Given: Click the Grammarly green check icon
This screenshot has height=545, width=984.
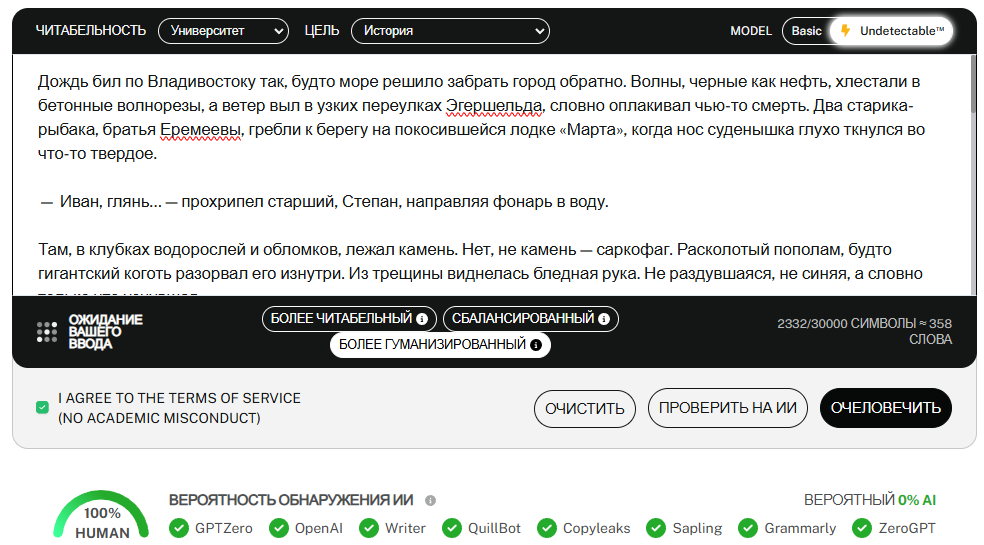Looking at the screenshot, I should (x=748, y=528).
